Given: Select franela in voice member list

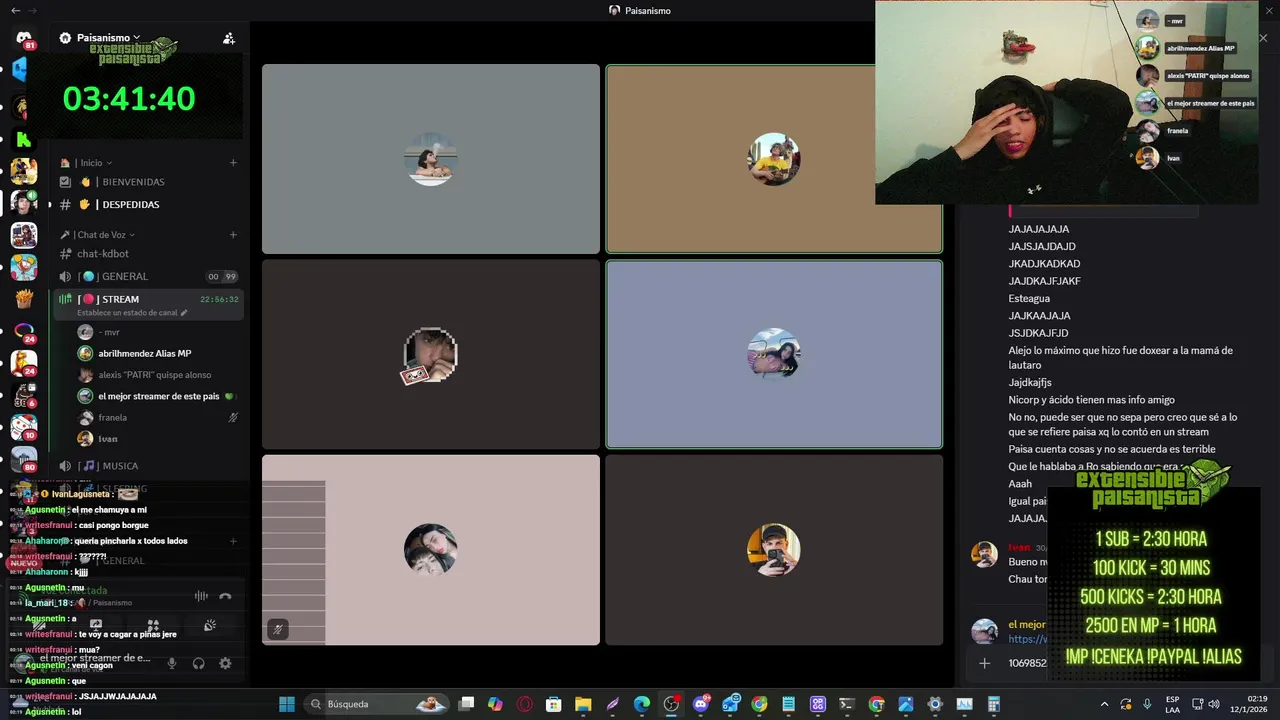Looking at the screenshot, I should pyautogui.click(x=158, y=417).
